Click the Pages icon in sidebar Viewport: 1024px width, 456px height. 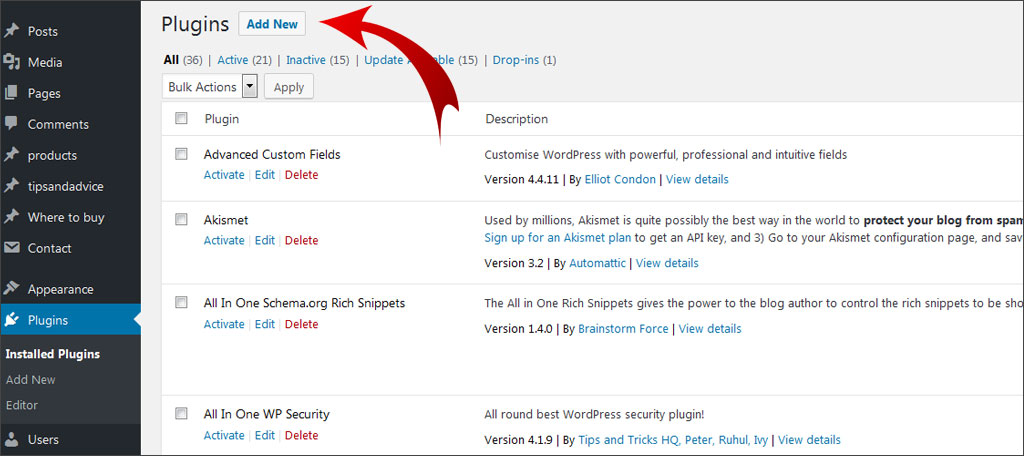[x=12, y=93]
